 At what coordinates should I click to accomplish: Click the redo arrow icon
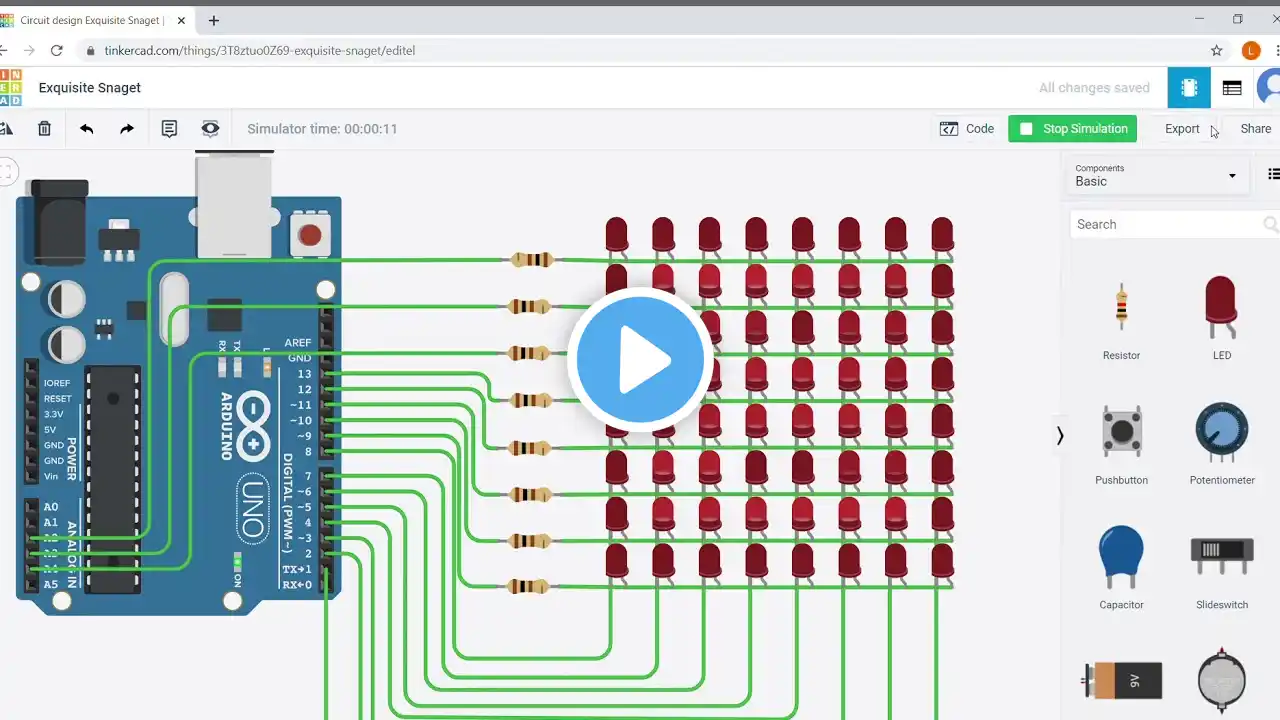point(127,129)
